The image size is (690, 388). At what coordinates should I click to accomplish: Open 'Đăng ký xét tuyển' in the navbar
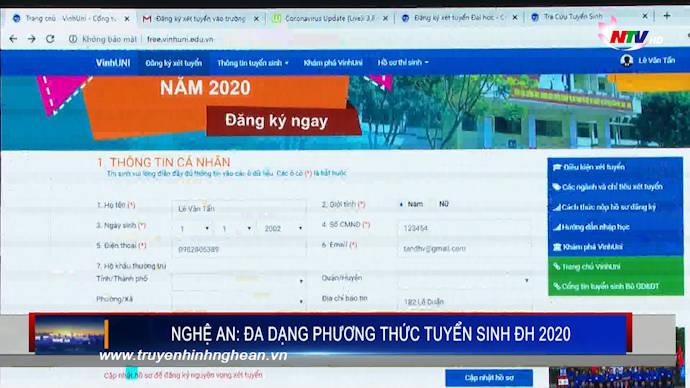tap(173, 63)
